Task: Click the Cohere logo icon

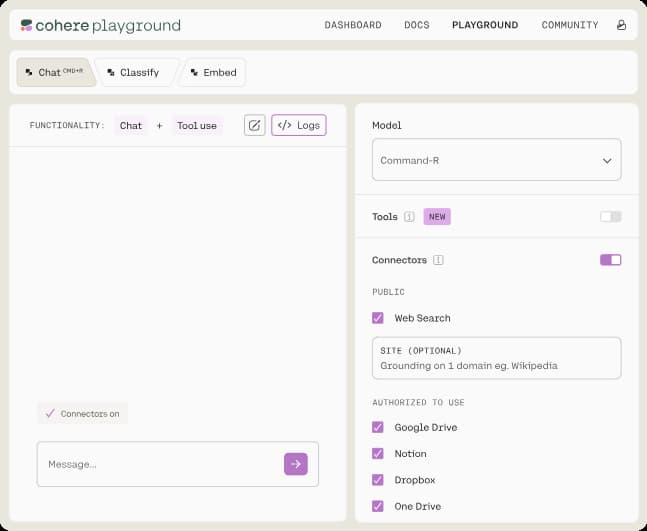Action: coord(26,25)
